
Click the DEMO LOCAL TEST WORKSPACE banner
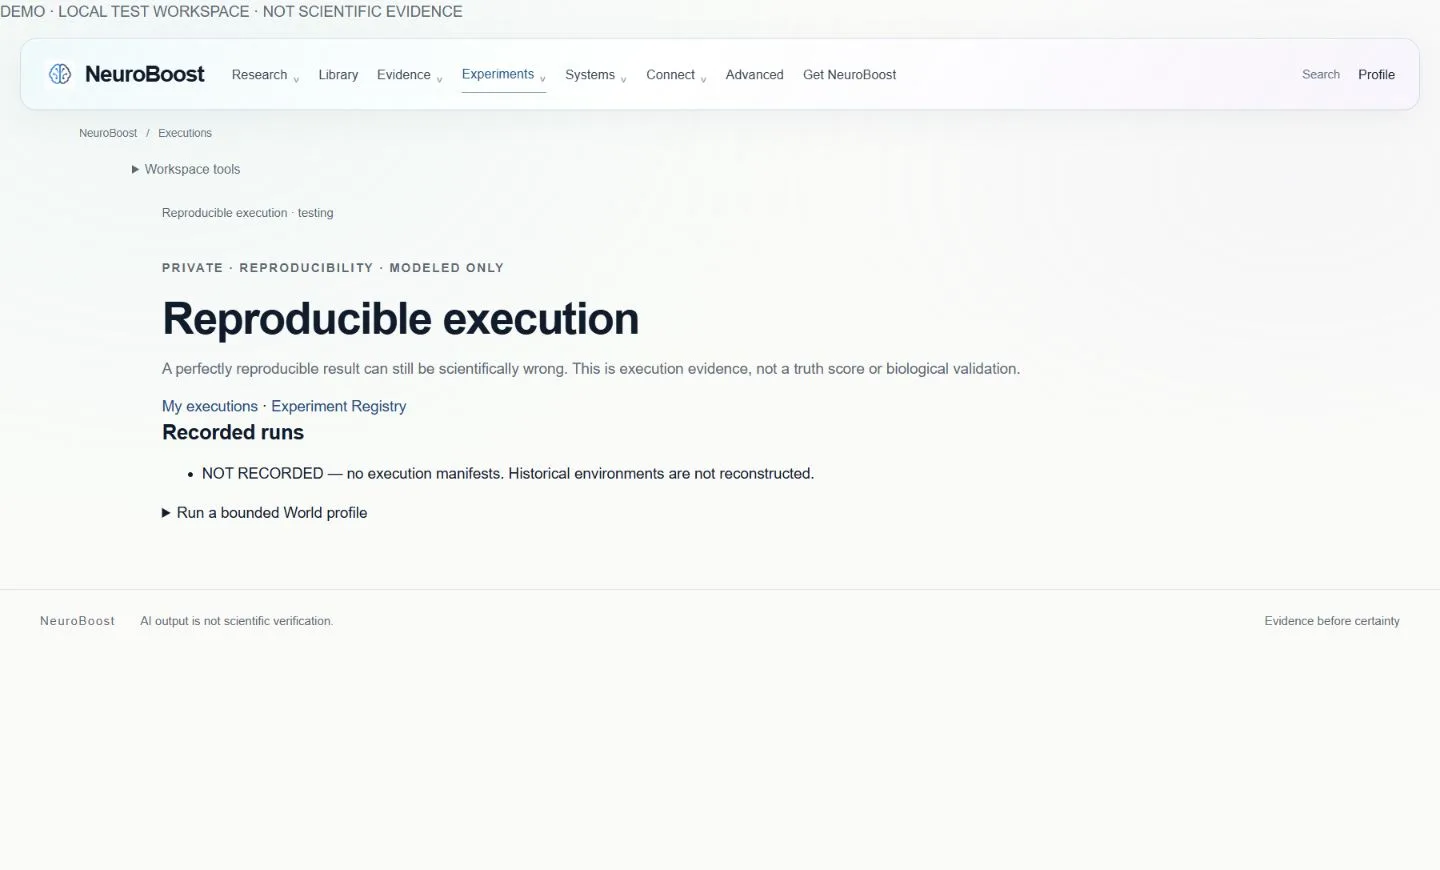pyautogui.click(x=231, y=12)
